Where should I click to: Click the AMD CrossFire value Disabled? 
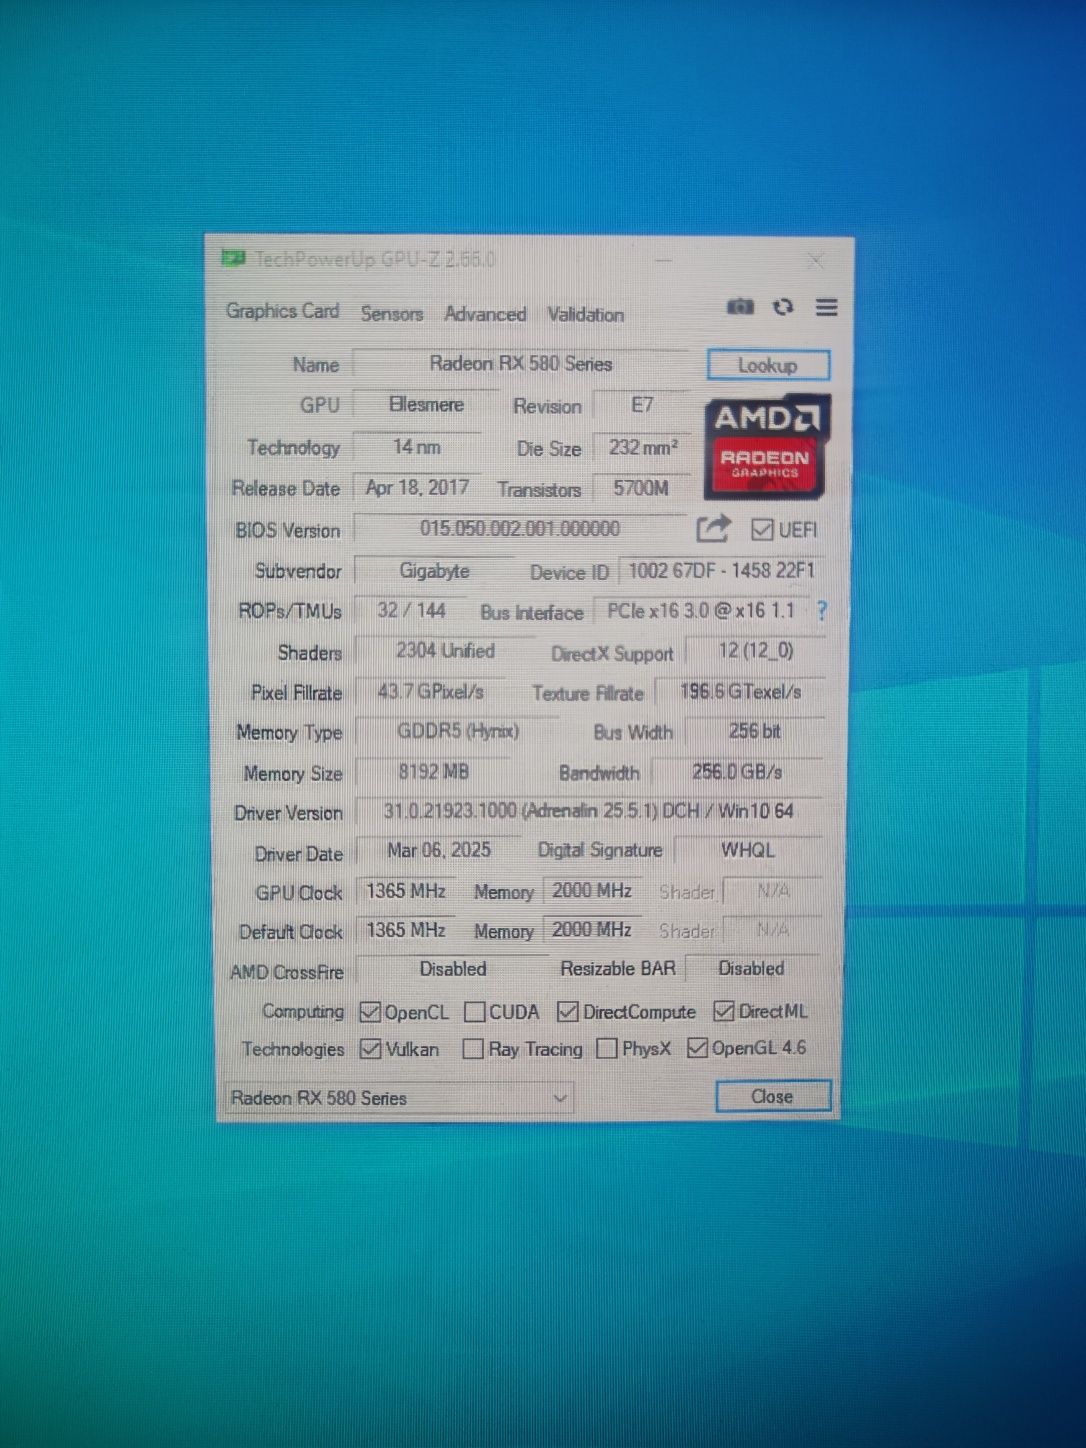click(x=453, y=969)
